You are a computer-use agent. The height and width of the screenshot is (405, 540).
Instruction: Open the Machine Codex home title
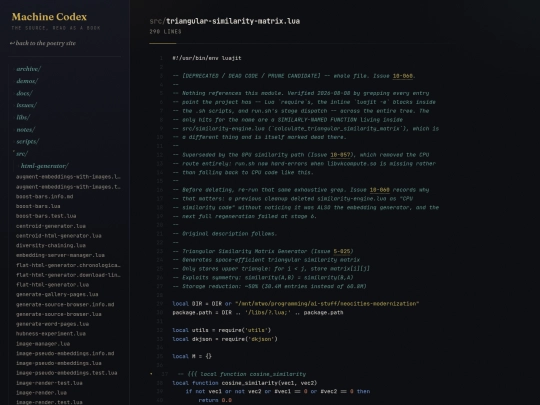pos(49,17)
